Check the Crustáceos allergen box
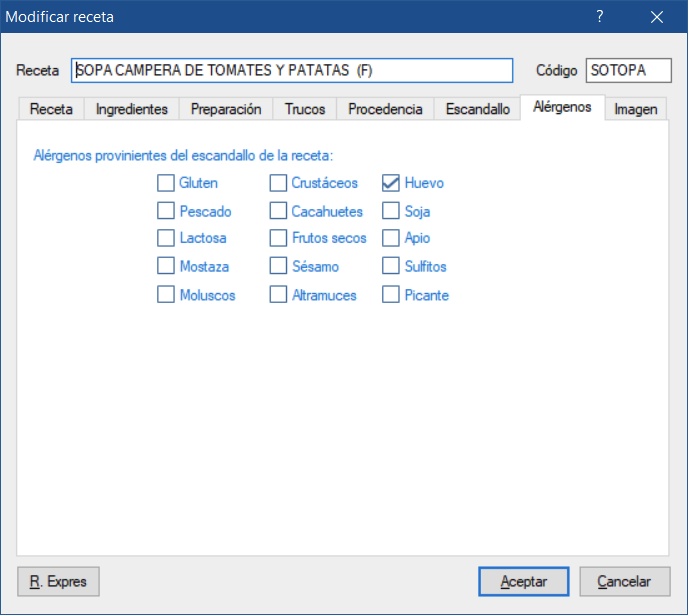The width and height of the screenshot is (688, 615). [278, 183]
